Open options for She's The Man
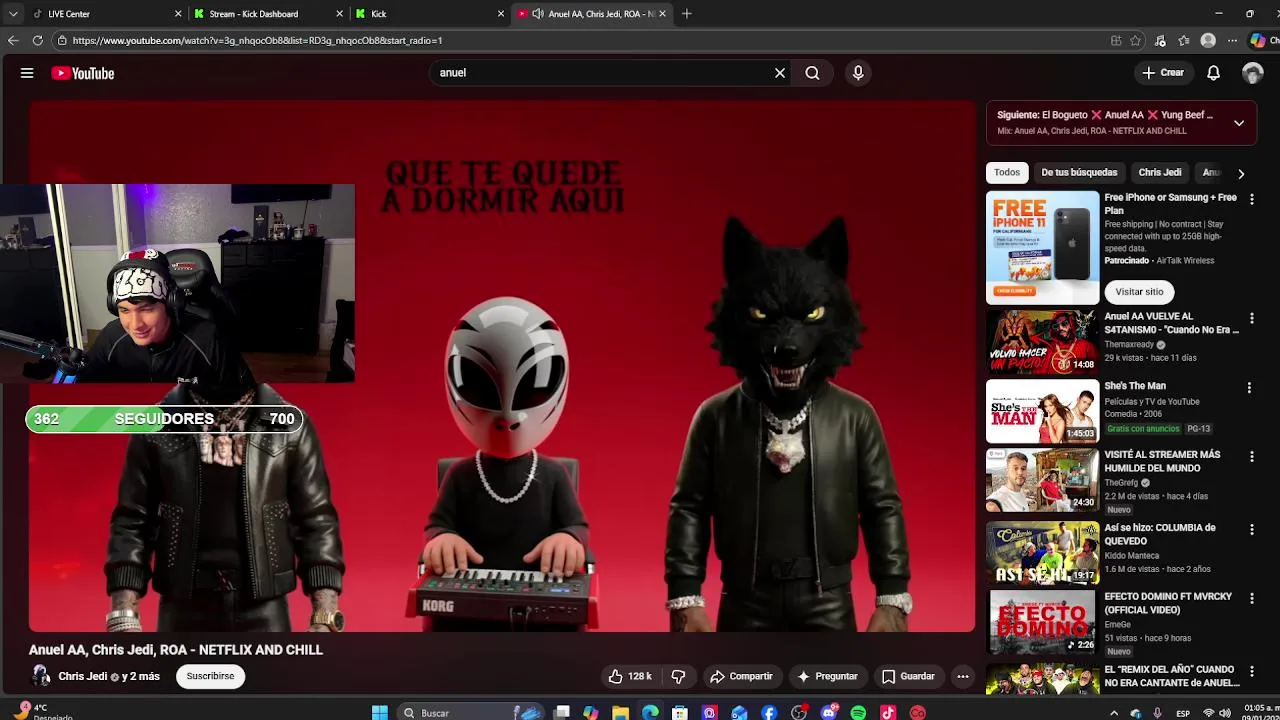The image size is (1280, 720). (x=1249, y=388)
